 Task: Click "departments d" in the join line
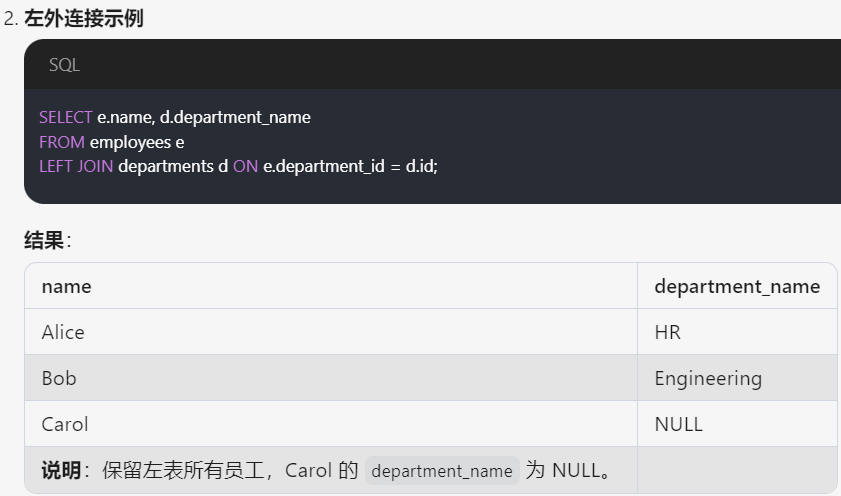[x=173, y=166]
